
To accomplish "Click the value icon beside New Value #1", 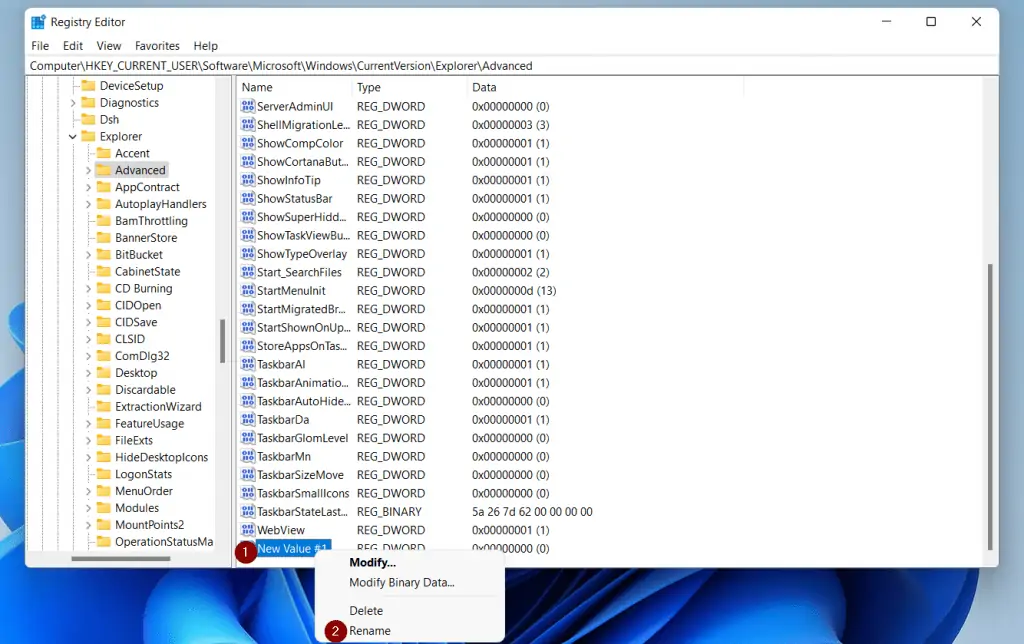I will coord(247,548).
